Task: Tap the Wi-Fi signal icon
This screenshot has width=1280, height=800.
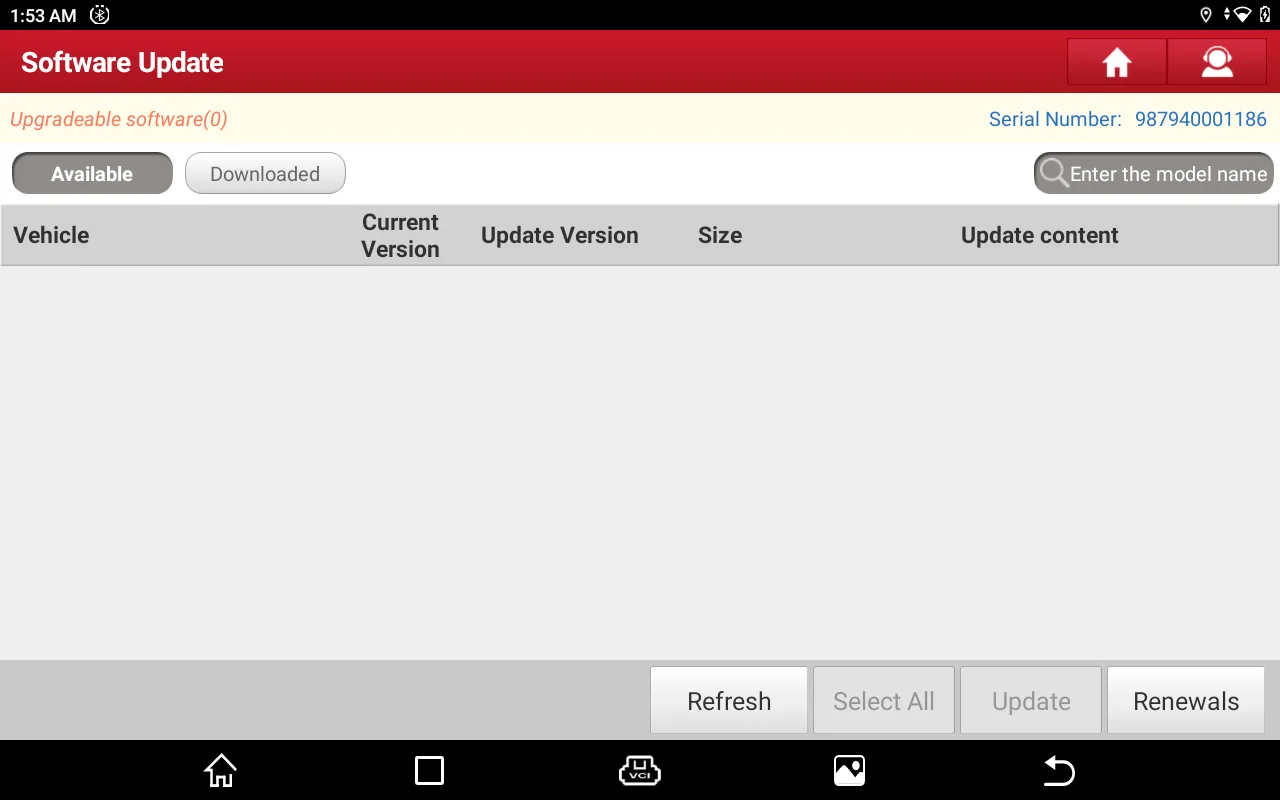Action: tap(1241, 15)
